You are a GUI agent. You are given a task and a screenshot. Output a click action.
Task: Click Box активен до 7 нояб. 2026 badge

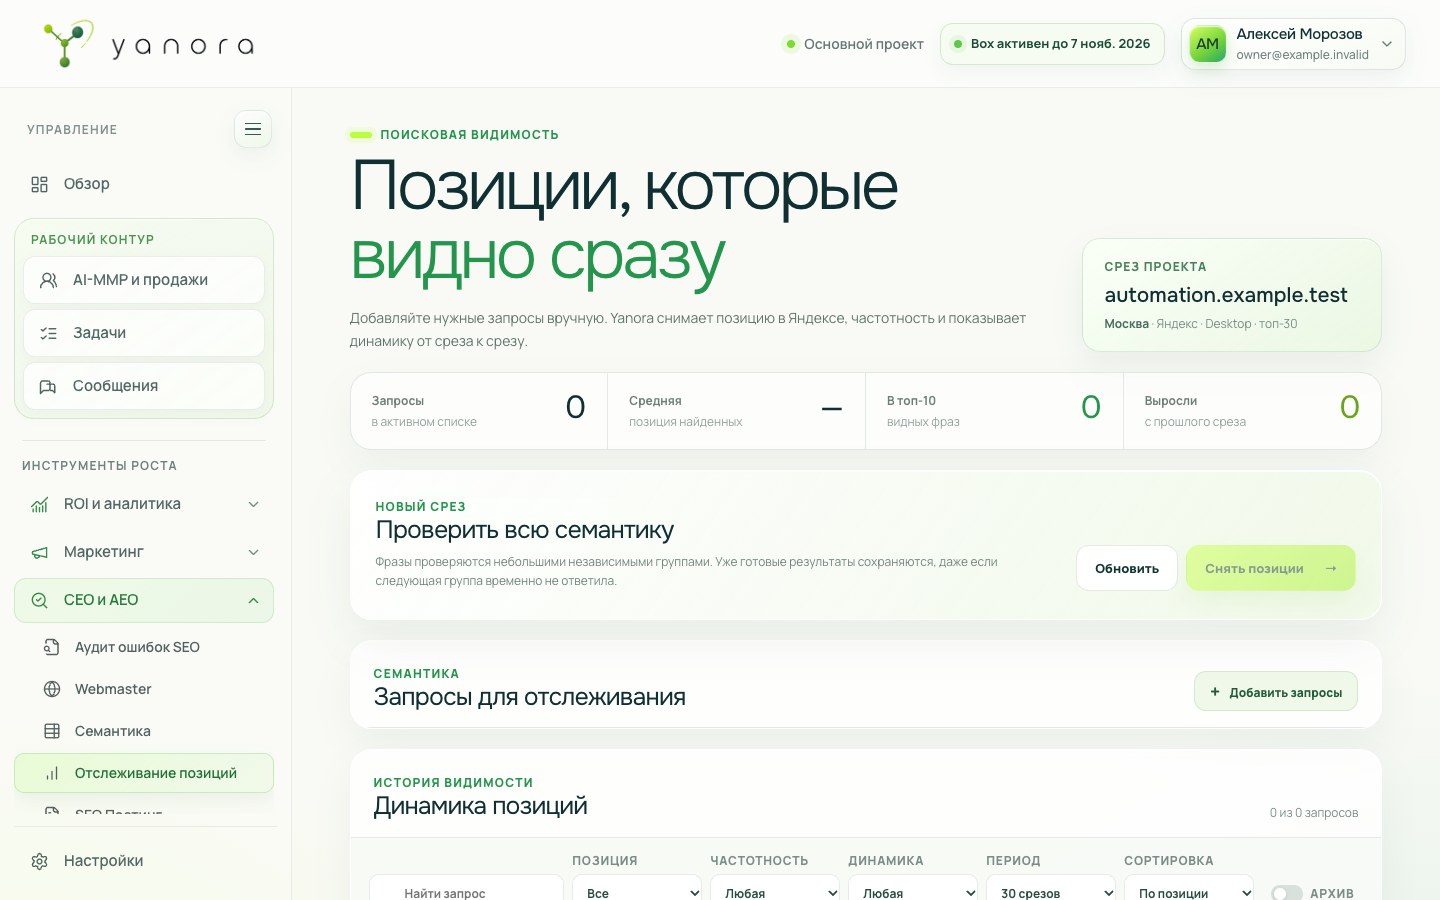coord(1052,44)
